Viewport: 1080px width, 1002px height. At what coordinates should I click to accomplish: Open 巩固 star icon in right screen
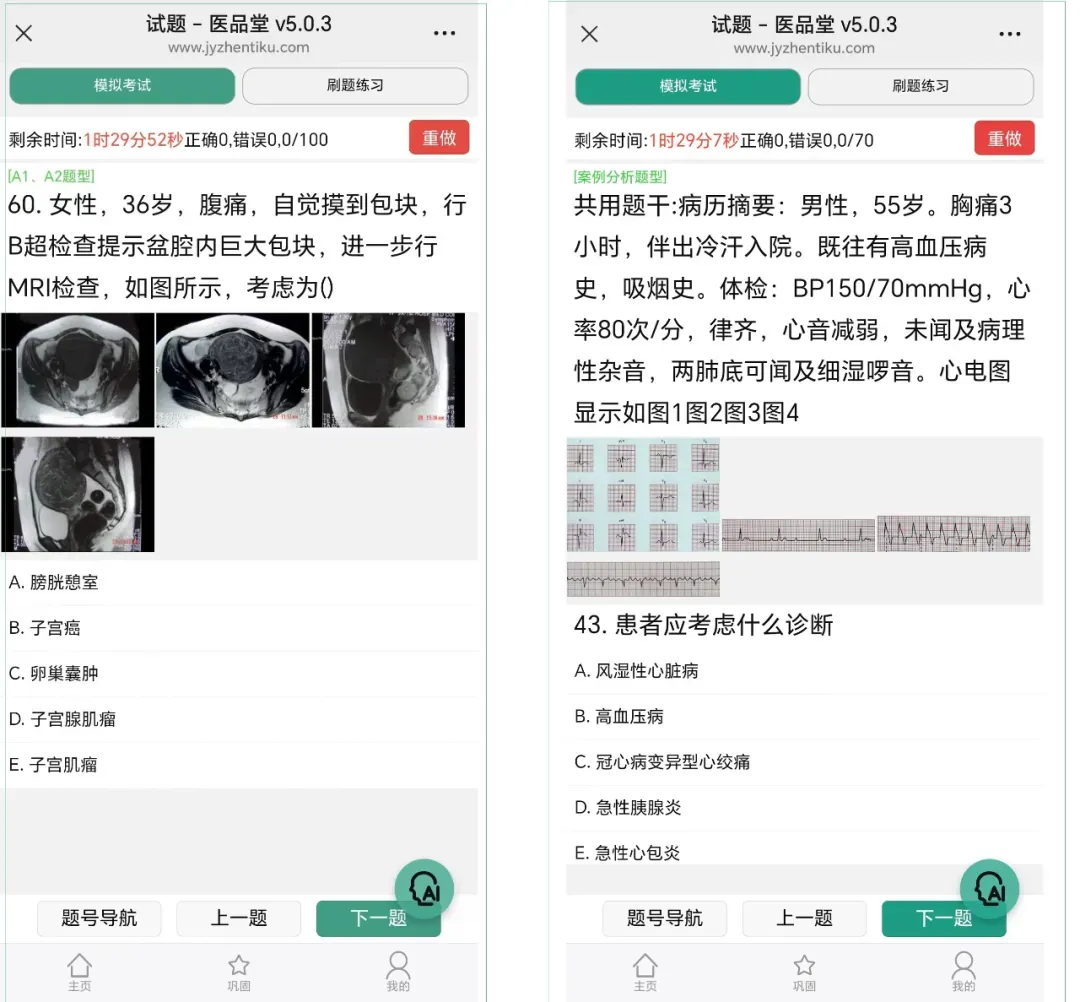pyautogui.click(x=804, y=972)
